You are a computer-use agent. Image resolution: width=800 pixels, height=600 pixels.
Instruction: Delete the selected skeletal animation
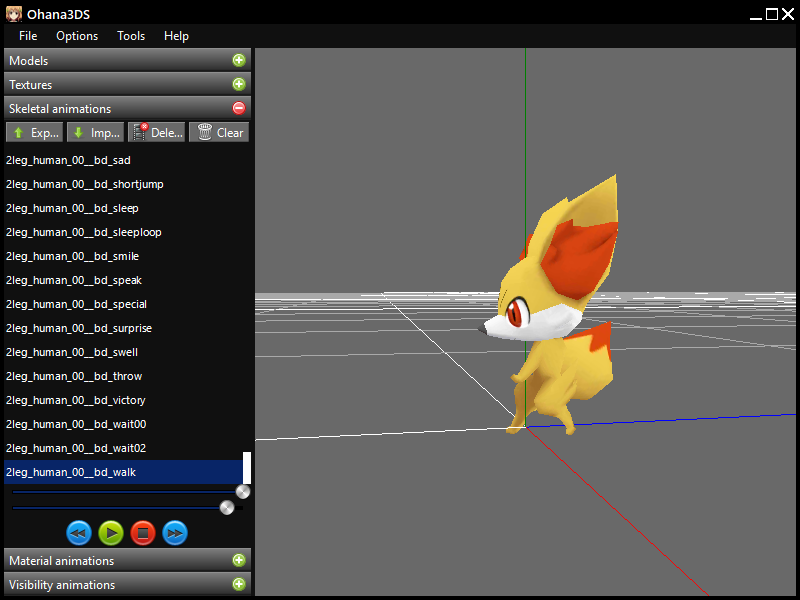(157, 132)
